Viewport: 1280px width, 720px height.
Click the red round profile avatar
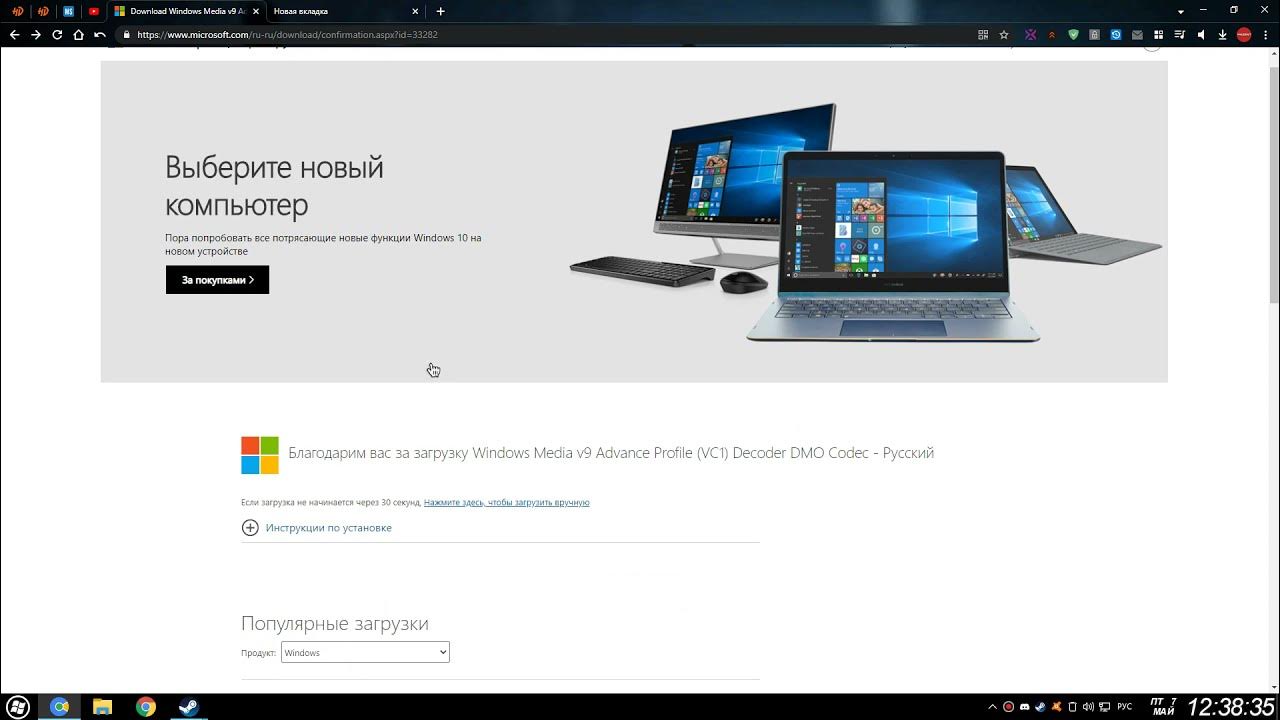[1244, 35]
